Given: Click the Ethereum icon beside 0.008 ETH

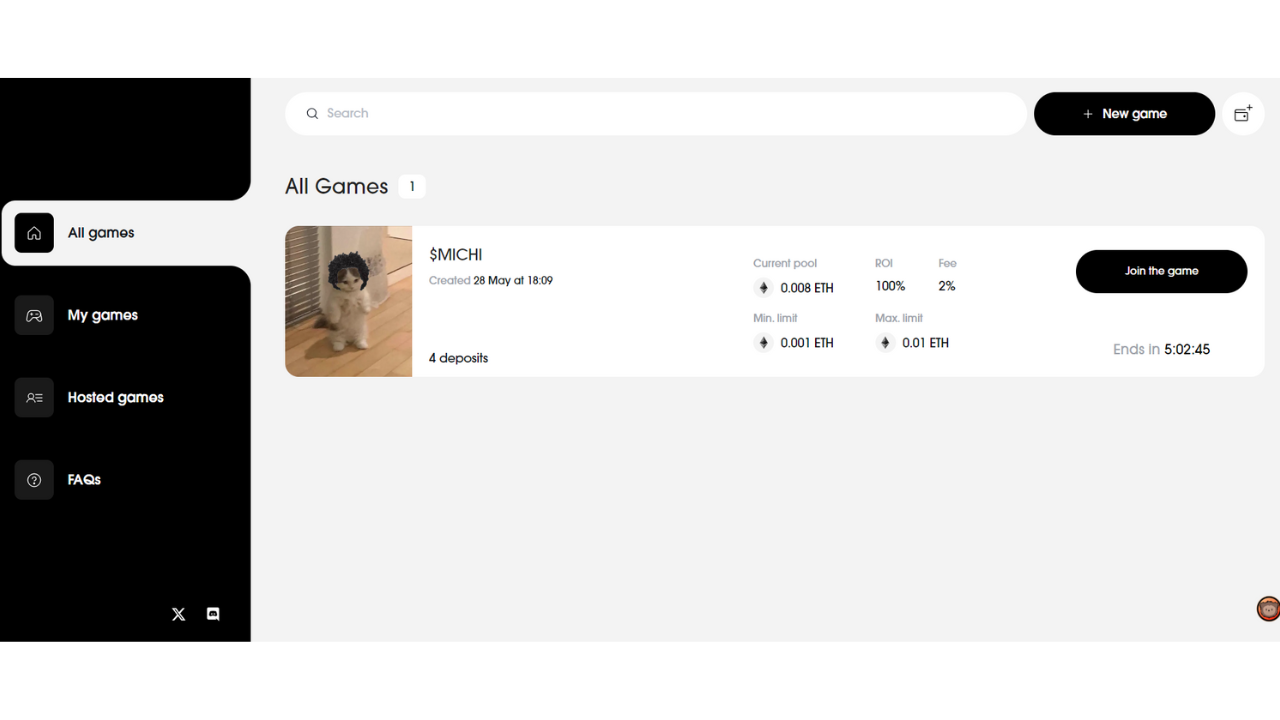Looking at the screenshot, I should pyautogui.click(x=763, y=288).
